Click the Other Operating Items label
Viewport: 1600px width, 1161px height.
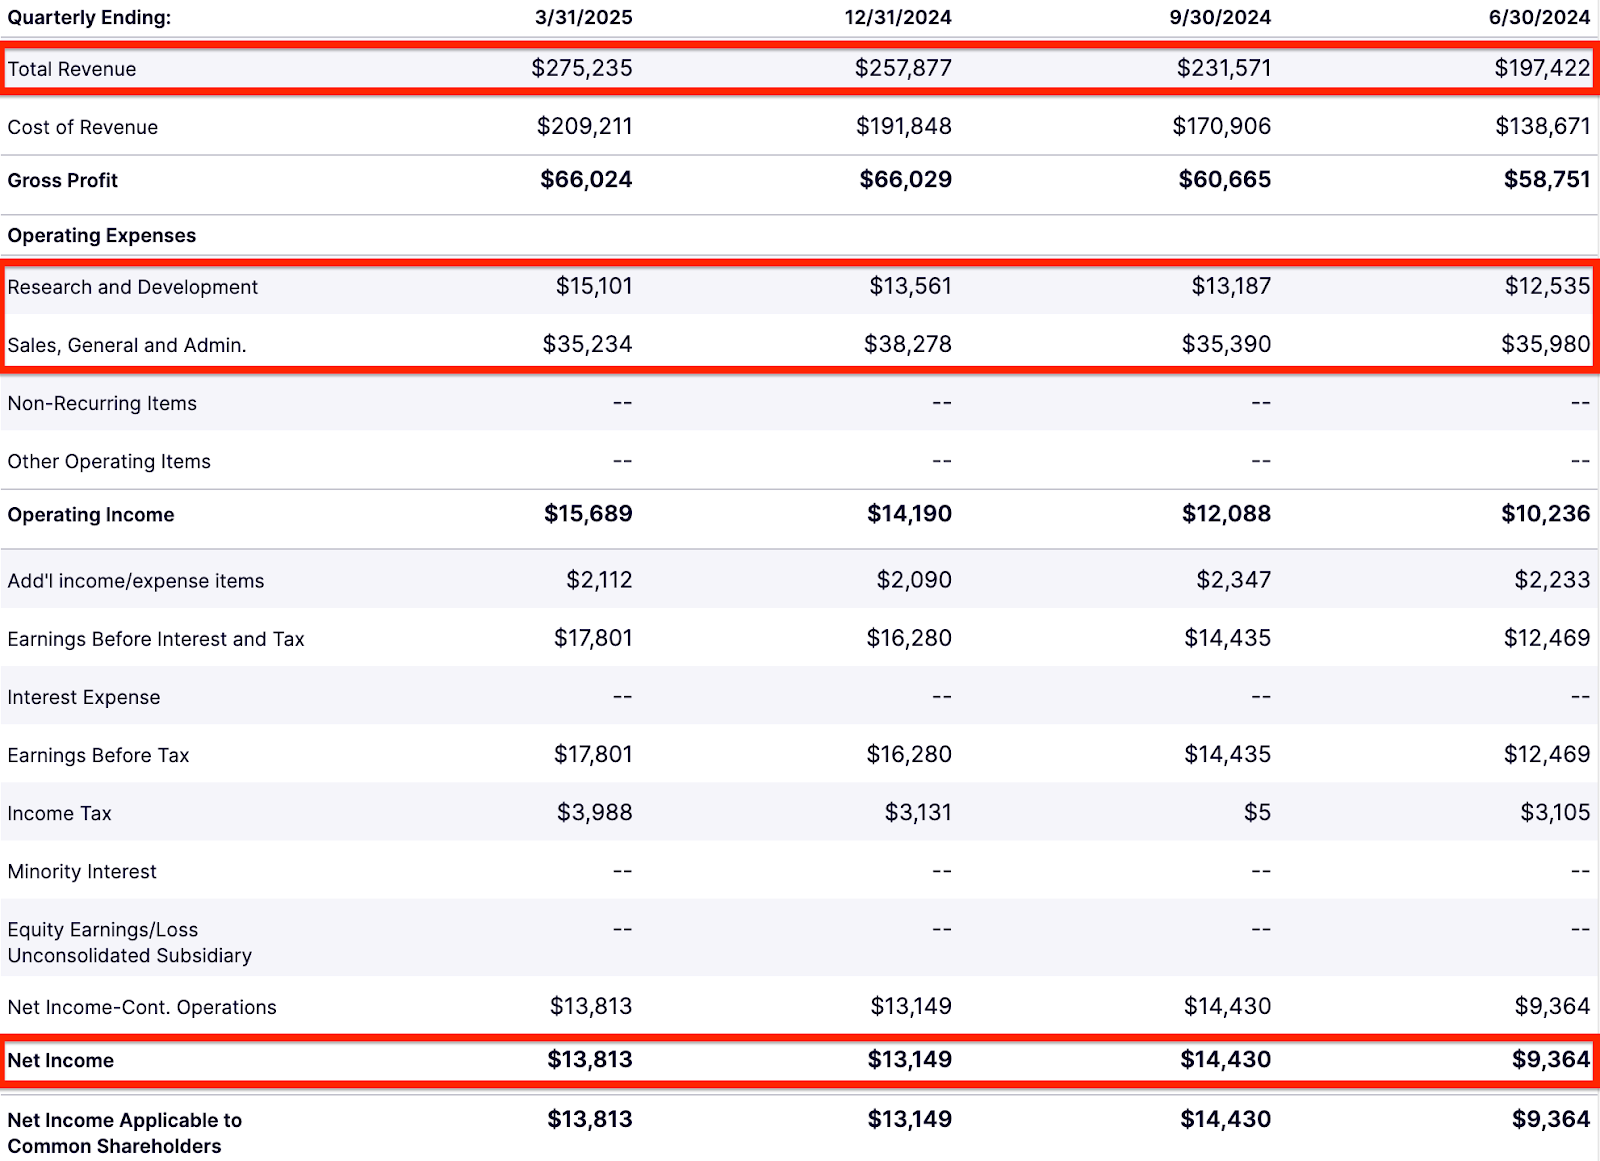(109, 461)
